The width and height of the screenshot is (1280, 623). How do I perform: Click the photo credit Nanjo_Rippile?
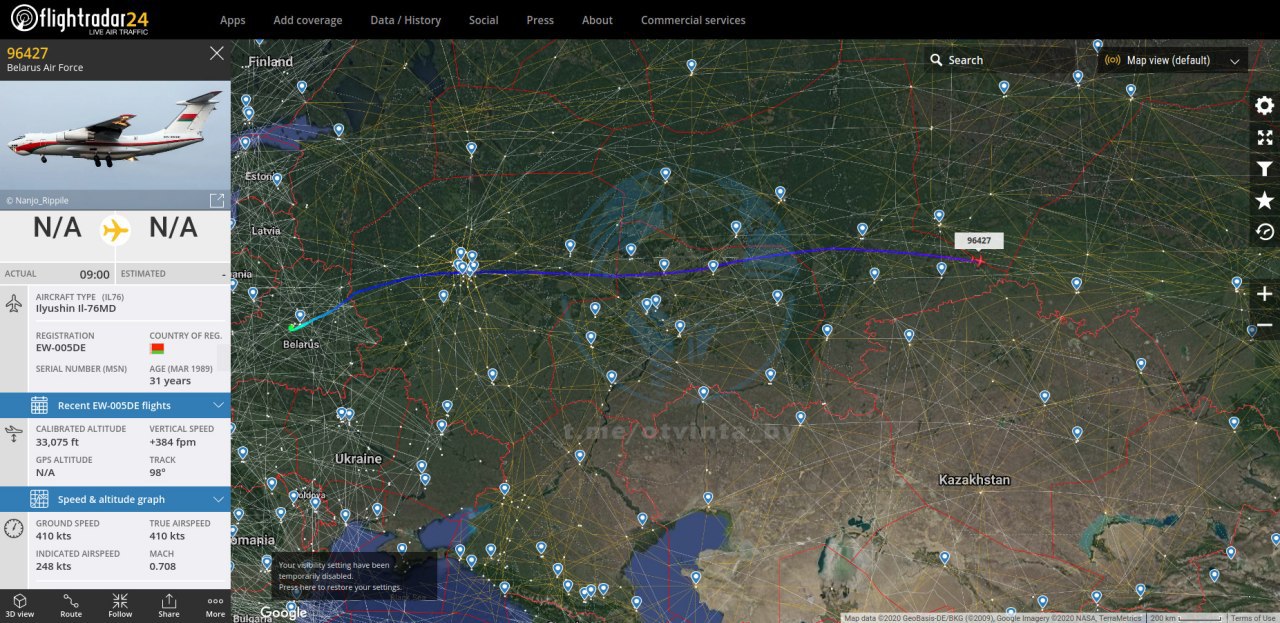pos(40,200)
